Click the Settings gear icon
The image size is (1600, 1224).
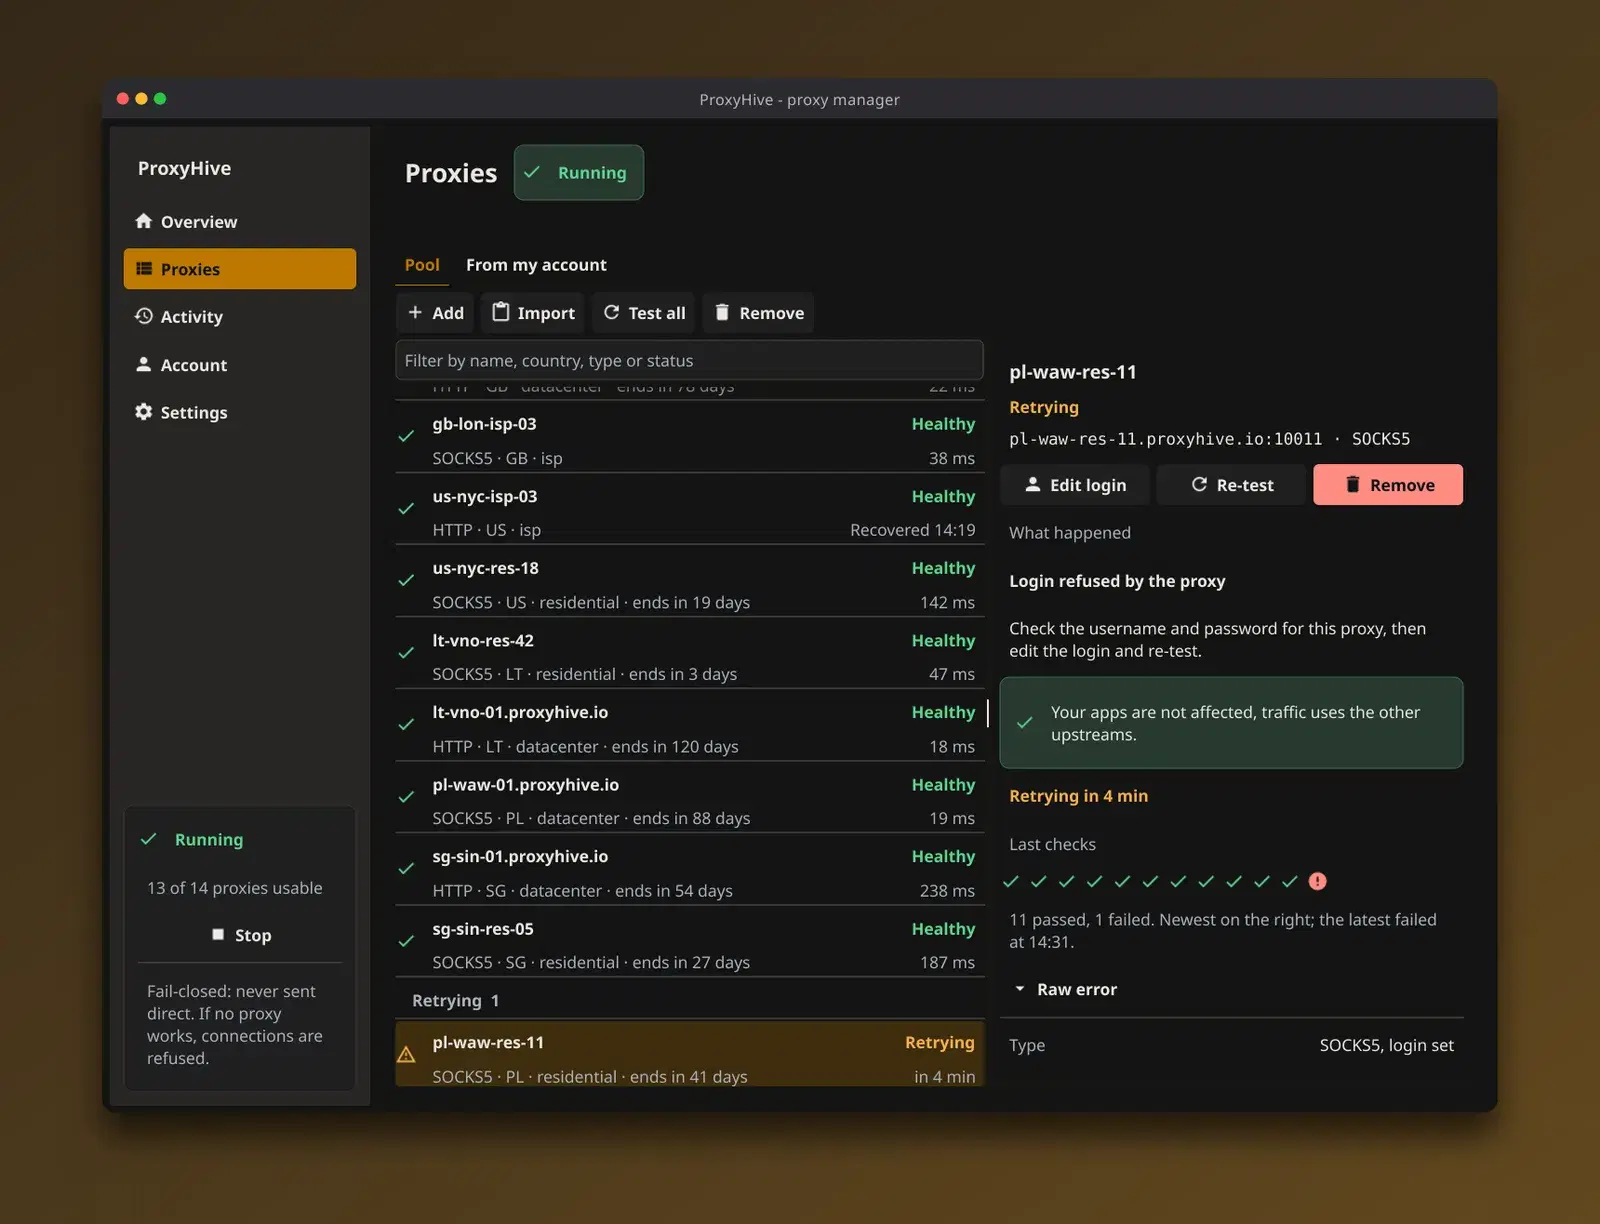pos(144,412)
